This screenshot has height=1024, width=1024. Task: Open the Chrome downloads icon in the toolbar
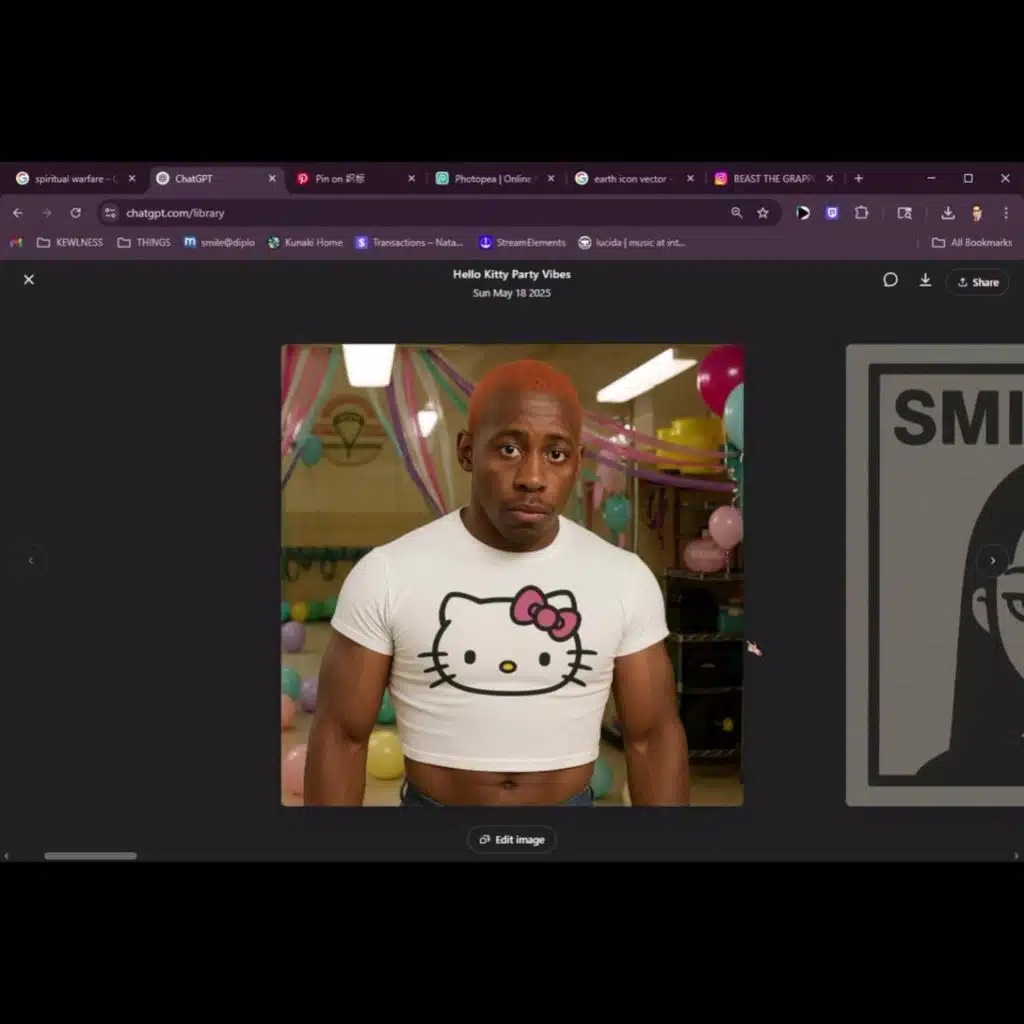click(x=948, y=213)
